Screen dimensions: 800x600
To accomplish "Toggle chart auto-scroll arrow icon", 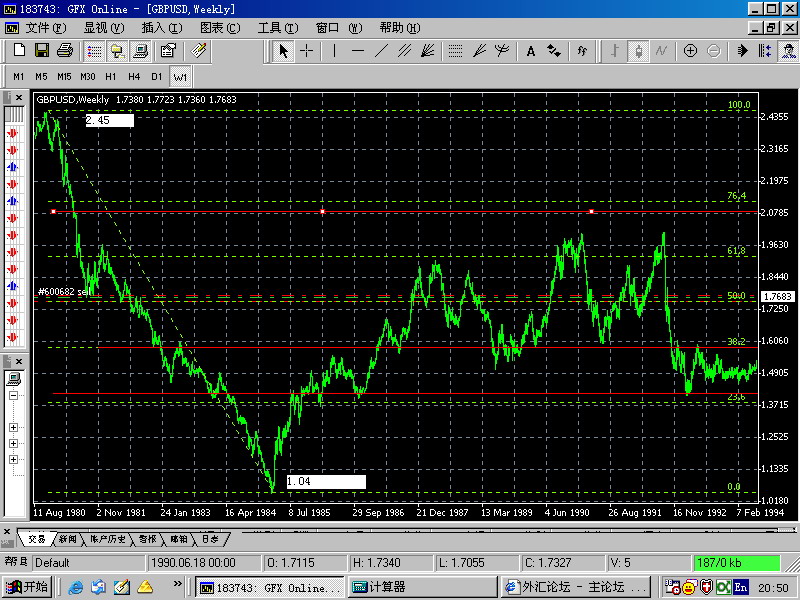I will [x=742, y=51].
